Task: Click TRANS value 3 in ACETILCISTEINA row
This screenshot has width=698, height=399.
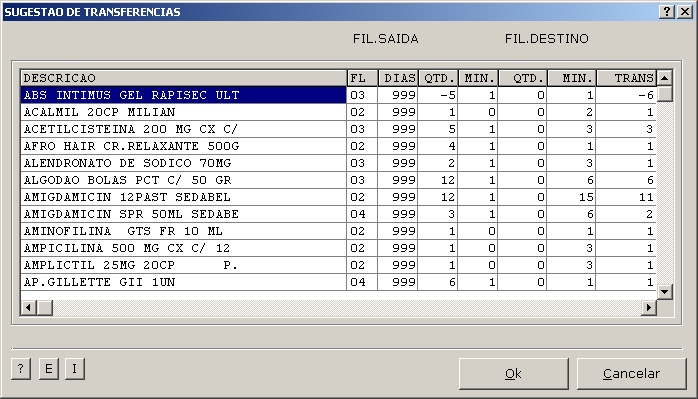Action: [x=625, y=129]
